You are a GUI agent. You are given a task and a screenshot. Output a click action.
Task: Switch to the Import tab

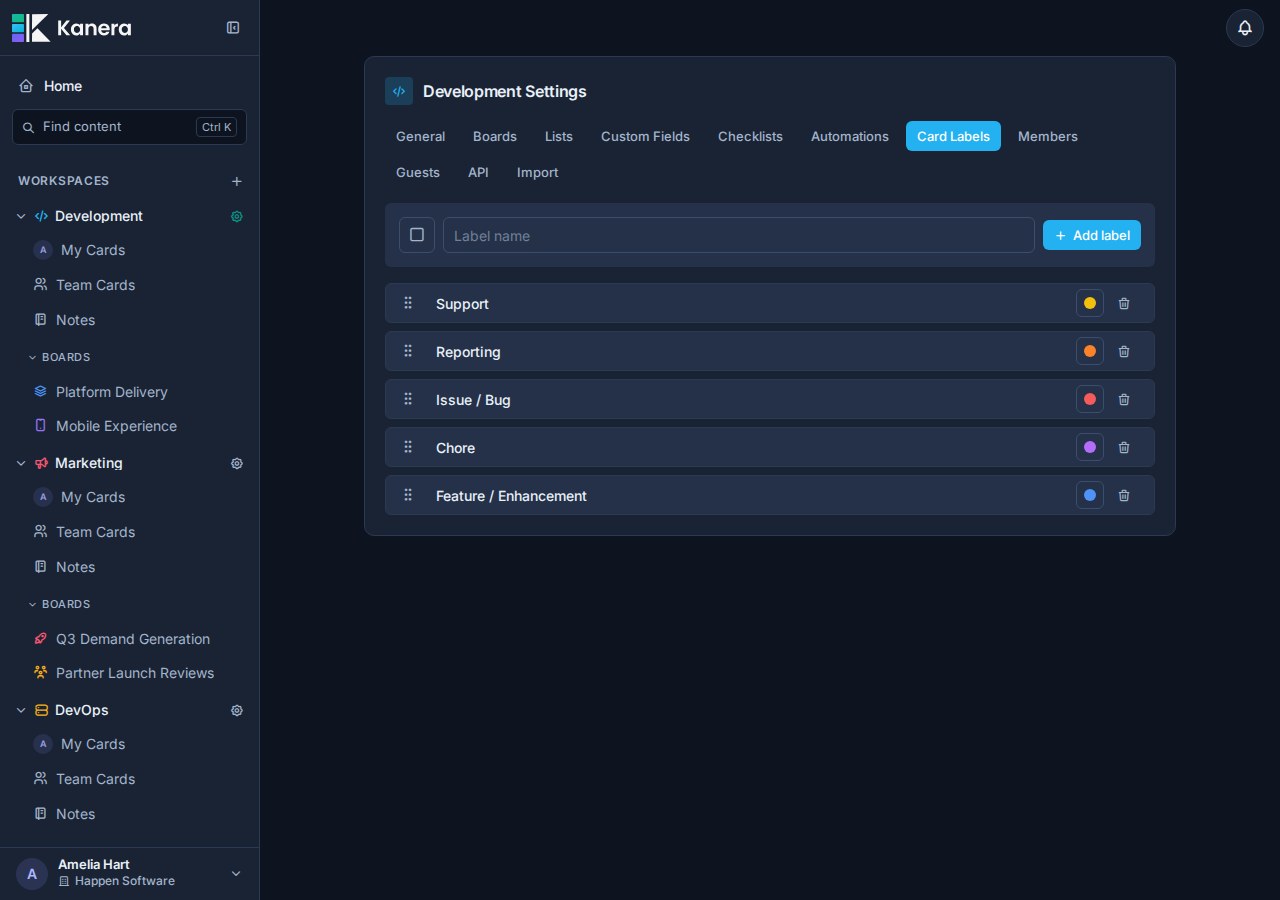(x=538, y=172)
